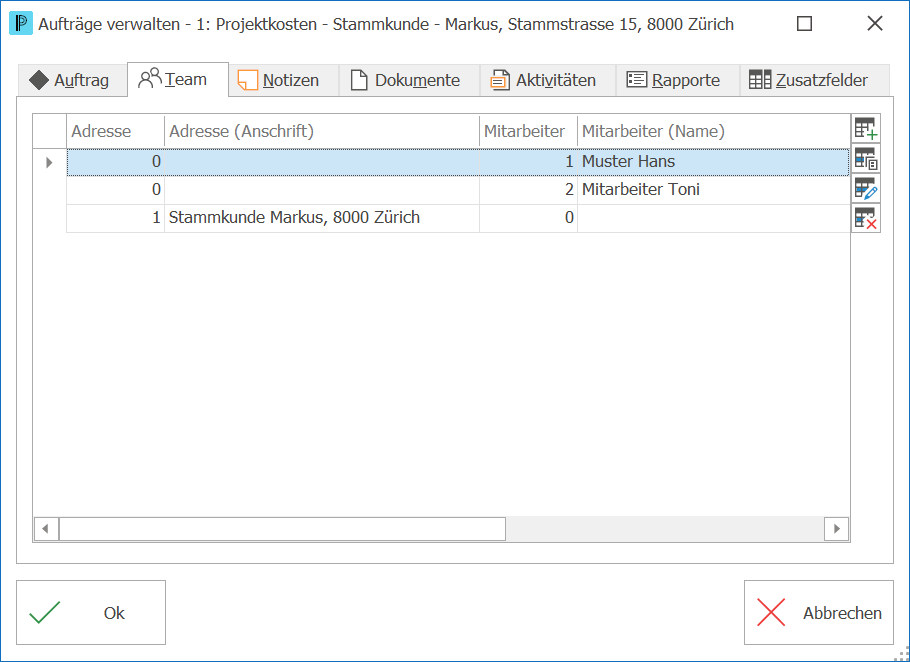The height and width of the screenshot is (662, 910).
Task: Click the horizontal scrollbar thumb
Action: (x=283, y=529)
